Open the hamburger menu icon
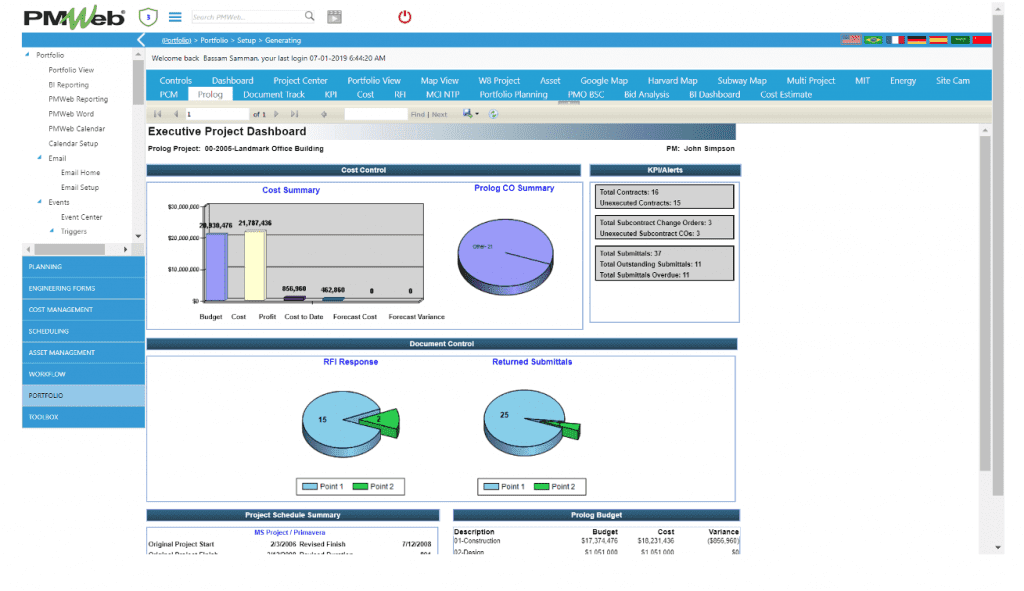Viewport: 1024px width, 591px height. pyautogui.click(x=175, y=17)
